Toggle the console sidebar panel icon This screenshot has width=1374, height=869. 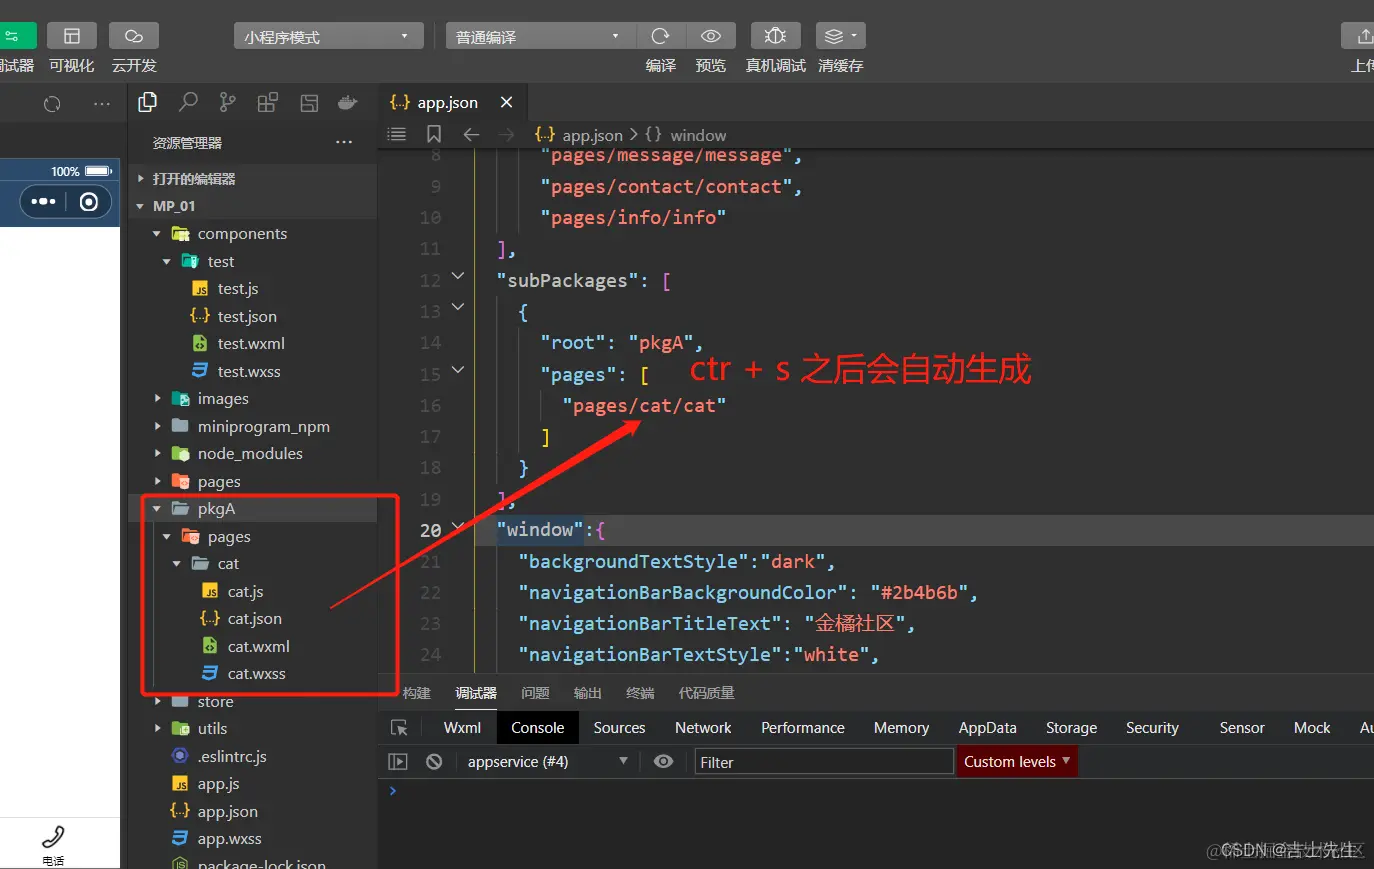pos(398,762)
